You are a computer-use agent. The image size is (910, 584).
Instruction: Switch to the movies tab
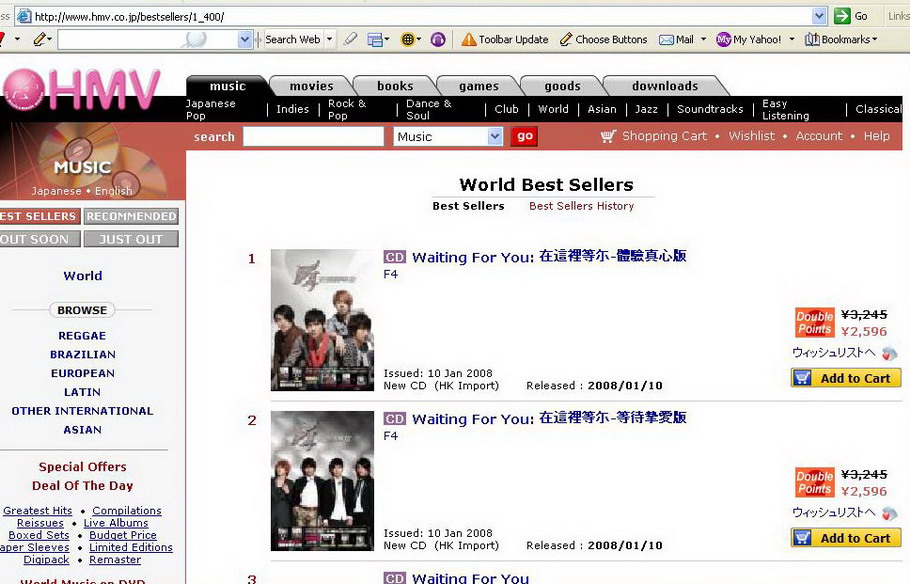[312, 86]
